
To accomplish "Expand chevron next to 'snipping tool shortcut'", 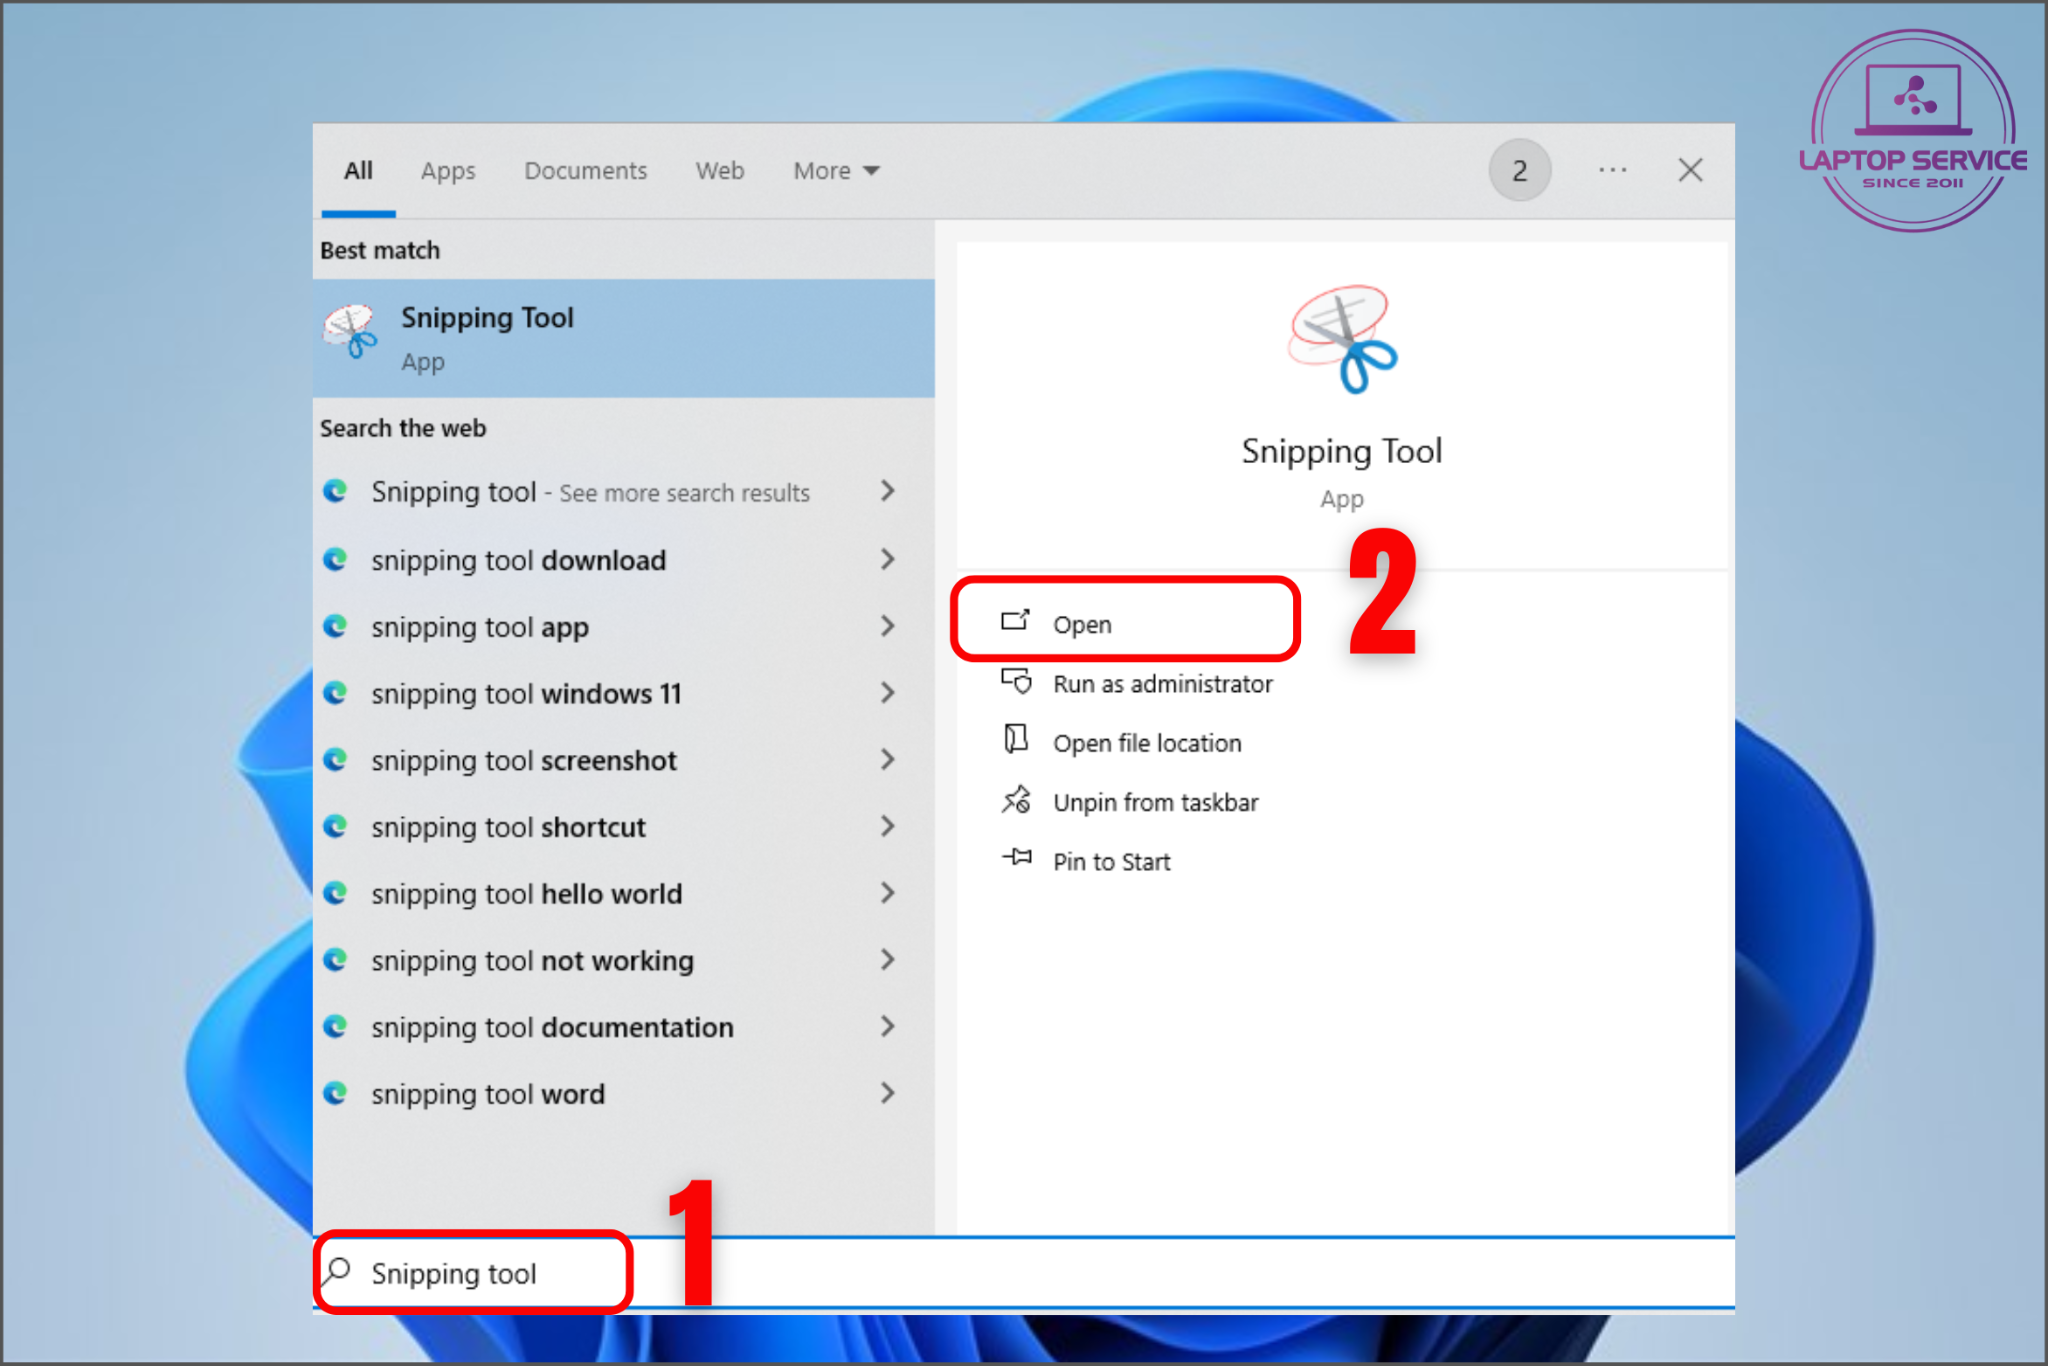I will (x=887, y=826).
